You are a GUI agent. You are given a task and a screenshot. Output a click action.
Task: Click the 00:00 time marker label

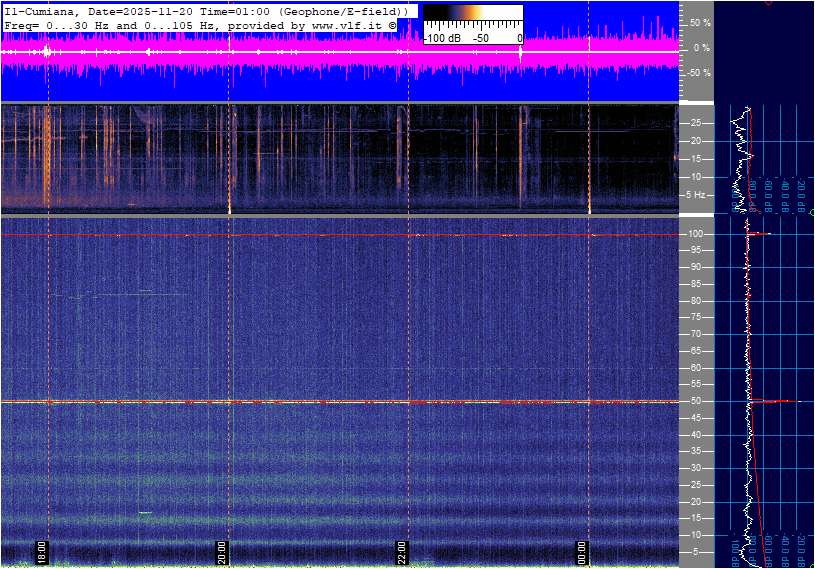click(582, 552)
